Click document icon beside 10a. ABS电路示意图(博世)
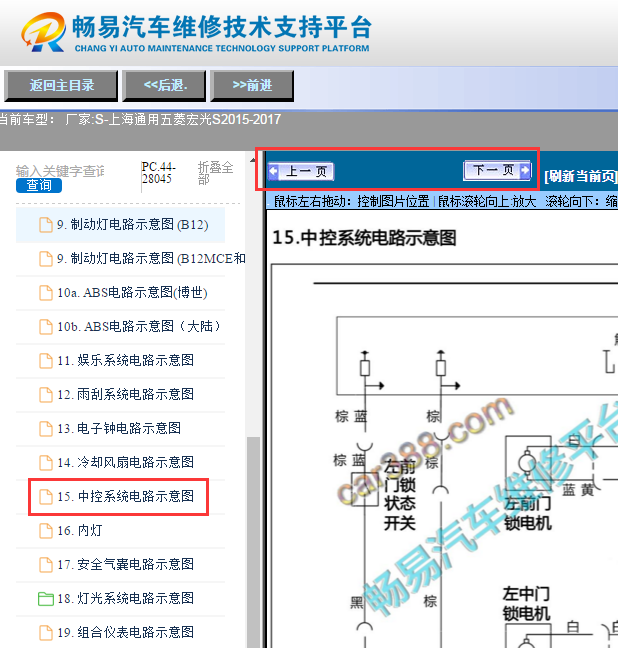The height and width of the screenshot is (648, 618). tap(45, 293)
